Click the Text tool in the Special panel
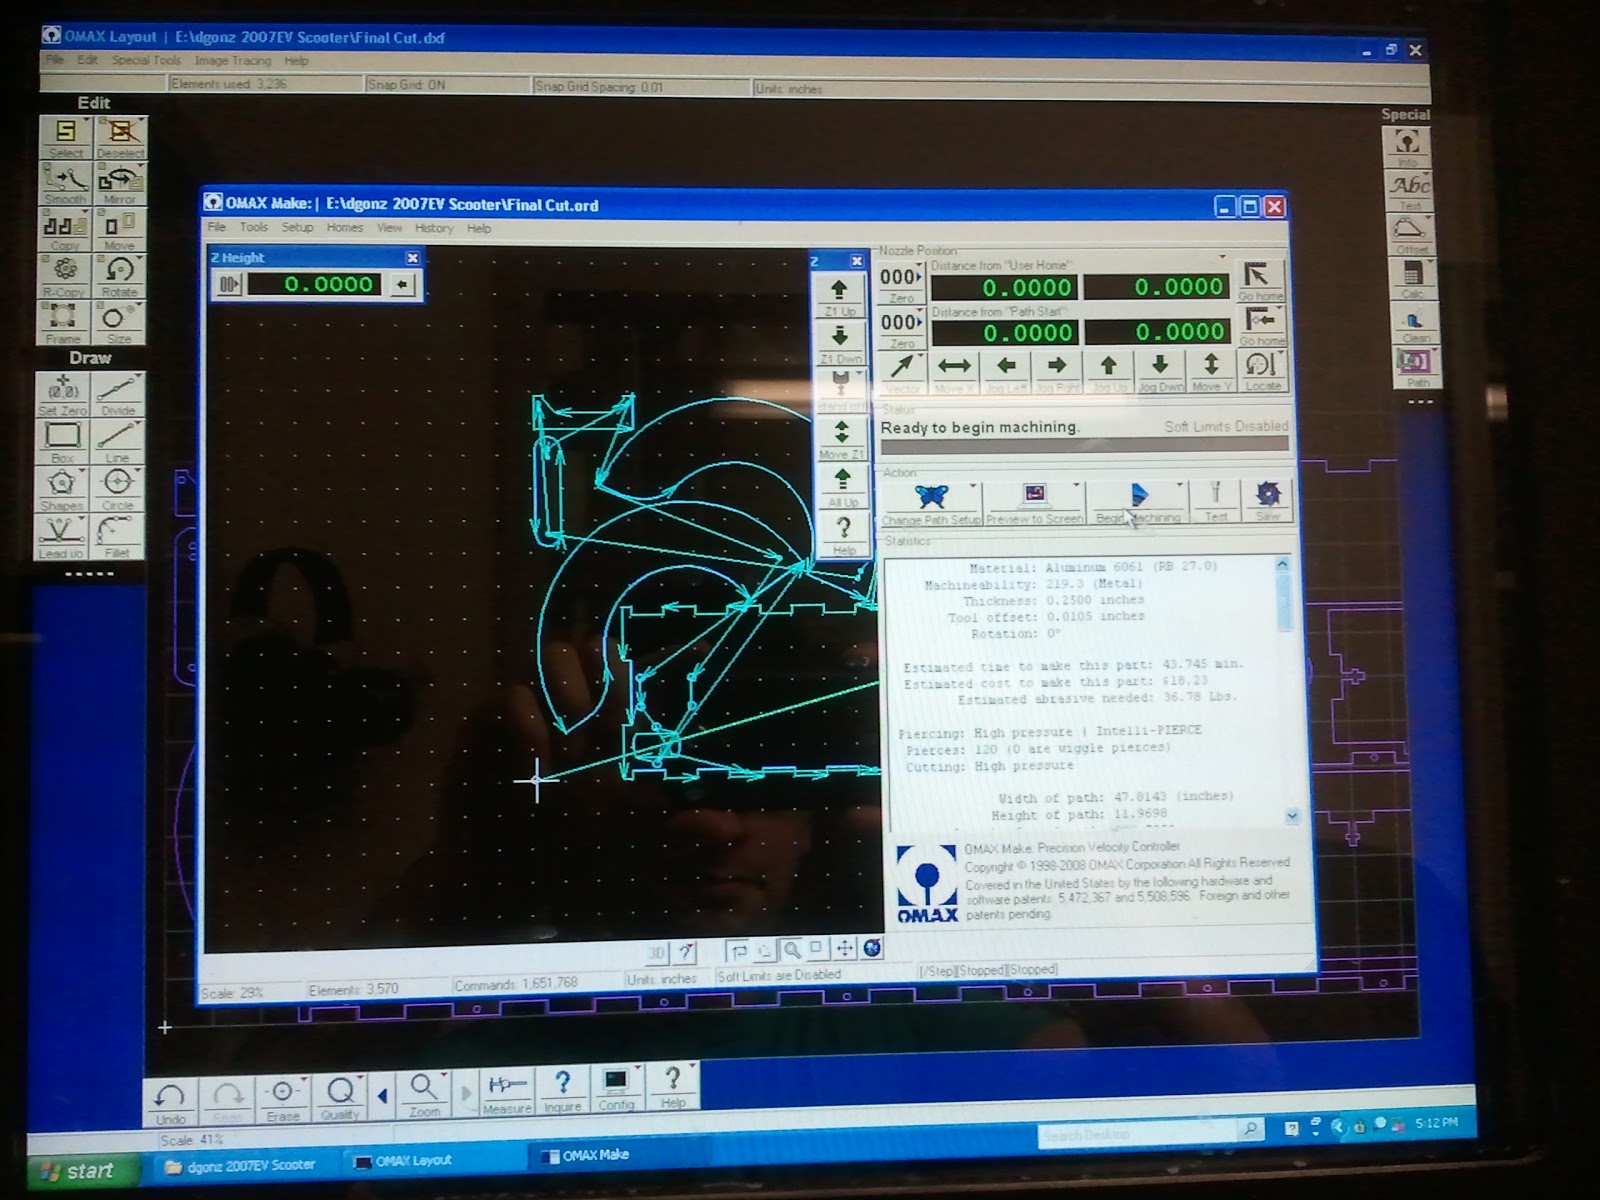This screenshot has height=1200, width=1600. [x=1409, y=189]
